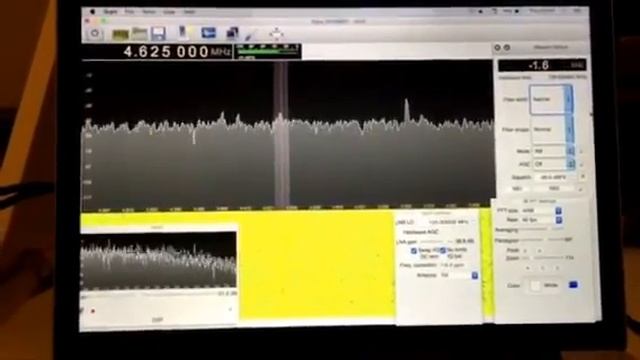Screen dimensions: 640x360
Task: Open the Help menu
Action: [x=189, y=12]
